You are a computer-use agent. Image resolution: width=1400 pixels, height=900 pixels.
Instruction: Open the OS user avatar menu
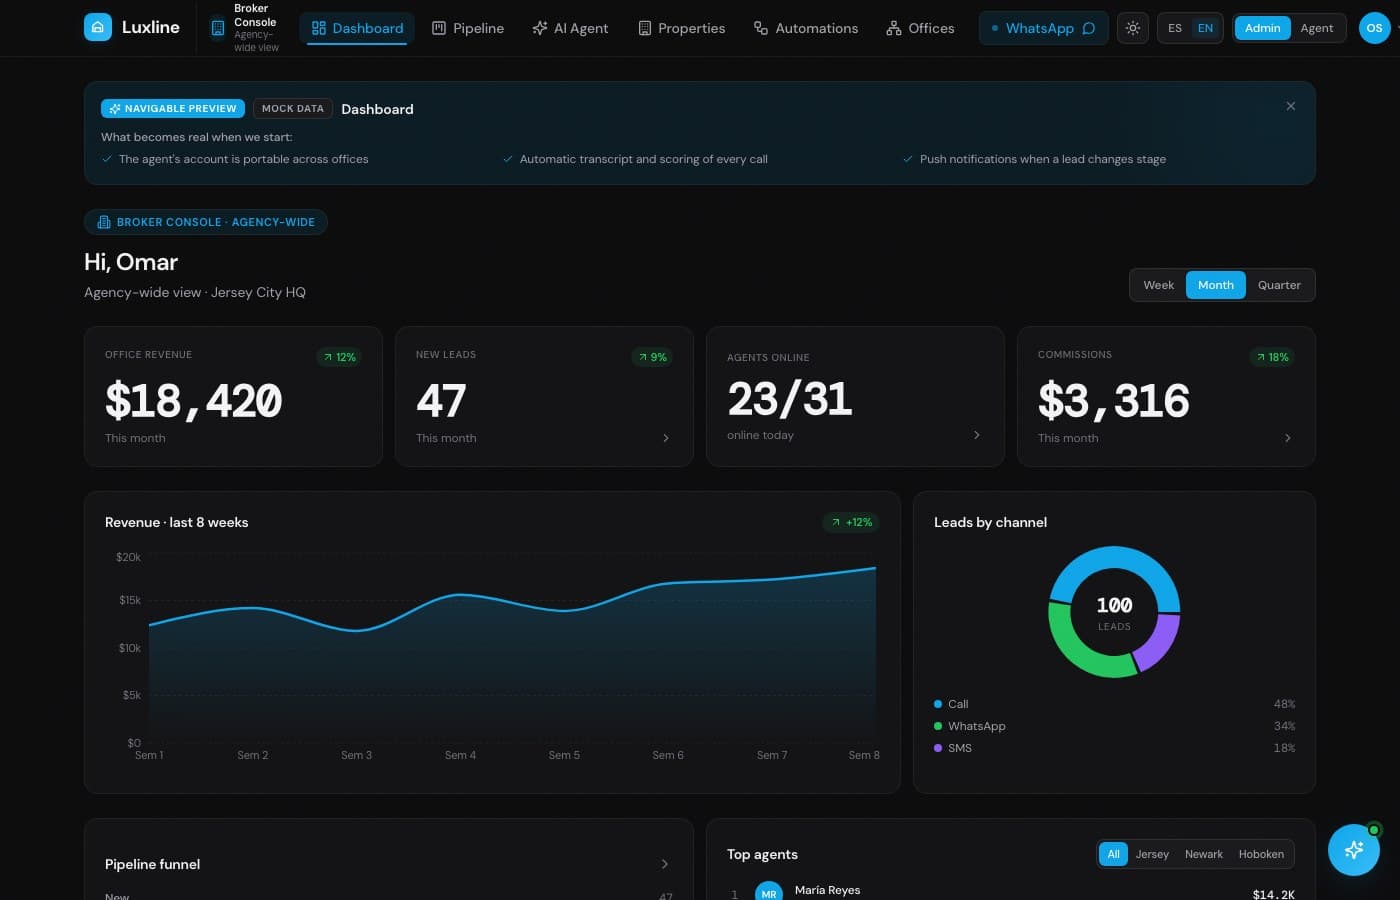pos(1374,28)
